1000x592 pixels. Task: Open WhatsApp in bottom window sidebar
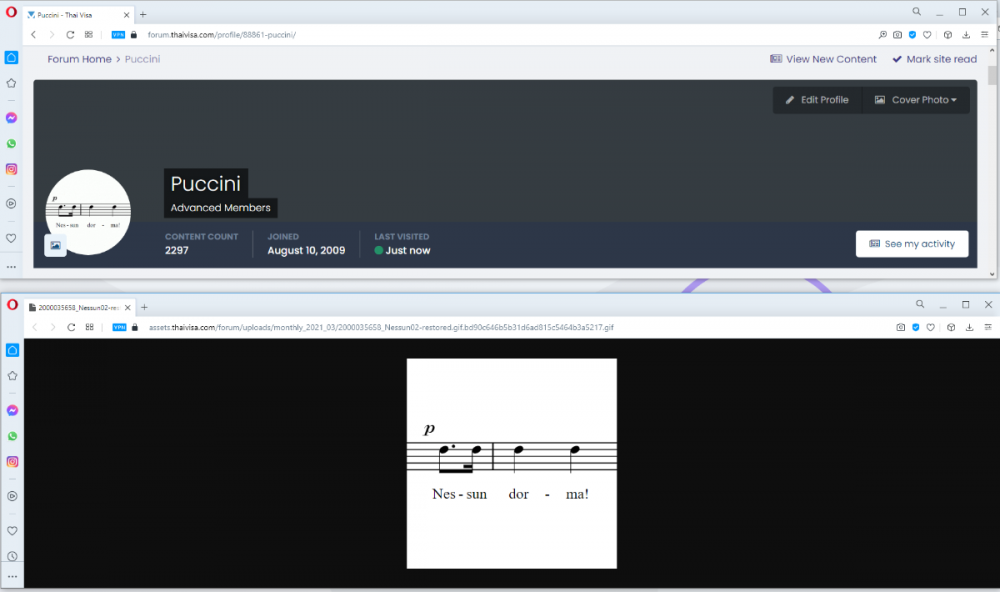12,436
